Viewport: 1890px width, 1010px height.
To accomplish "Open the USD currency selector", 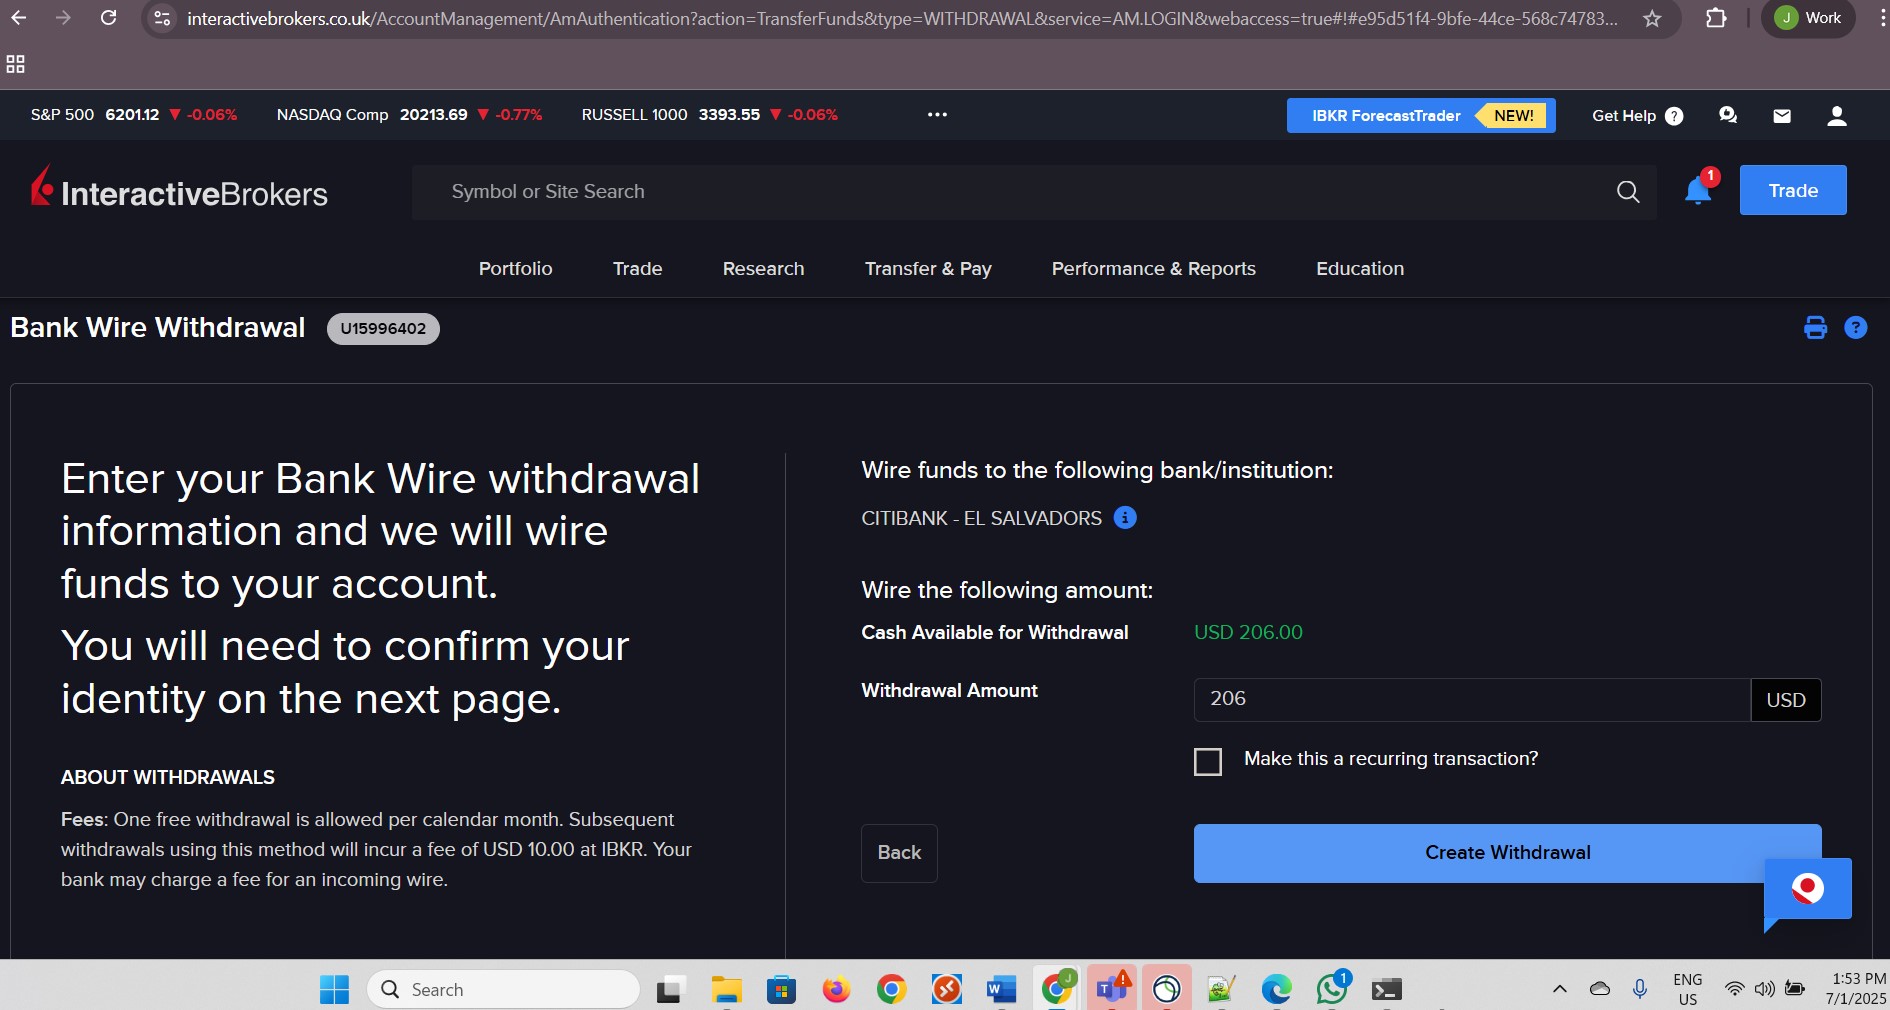I will [1786, 700].
